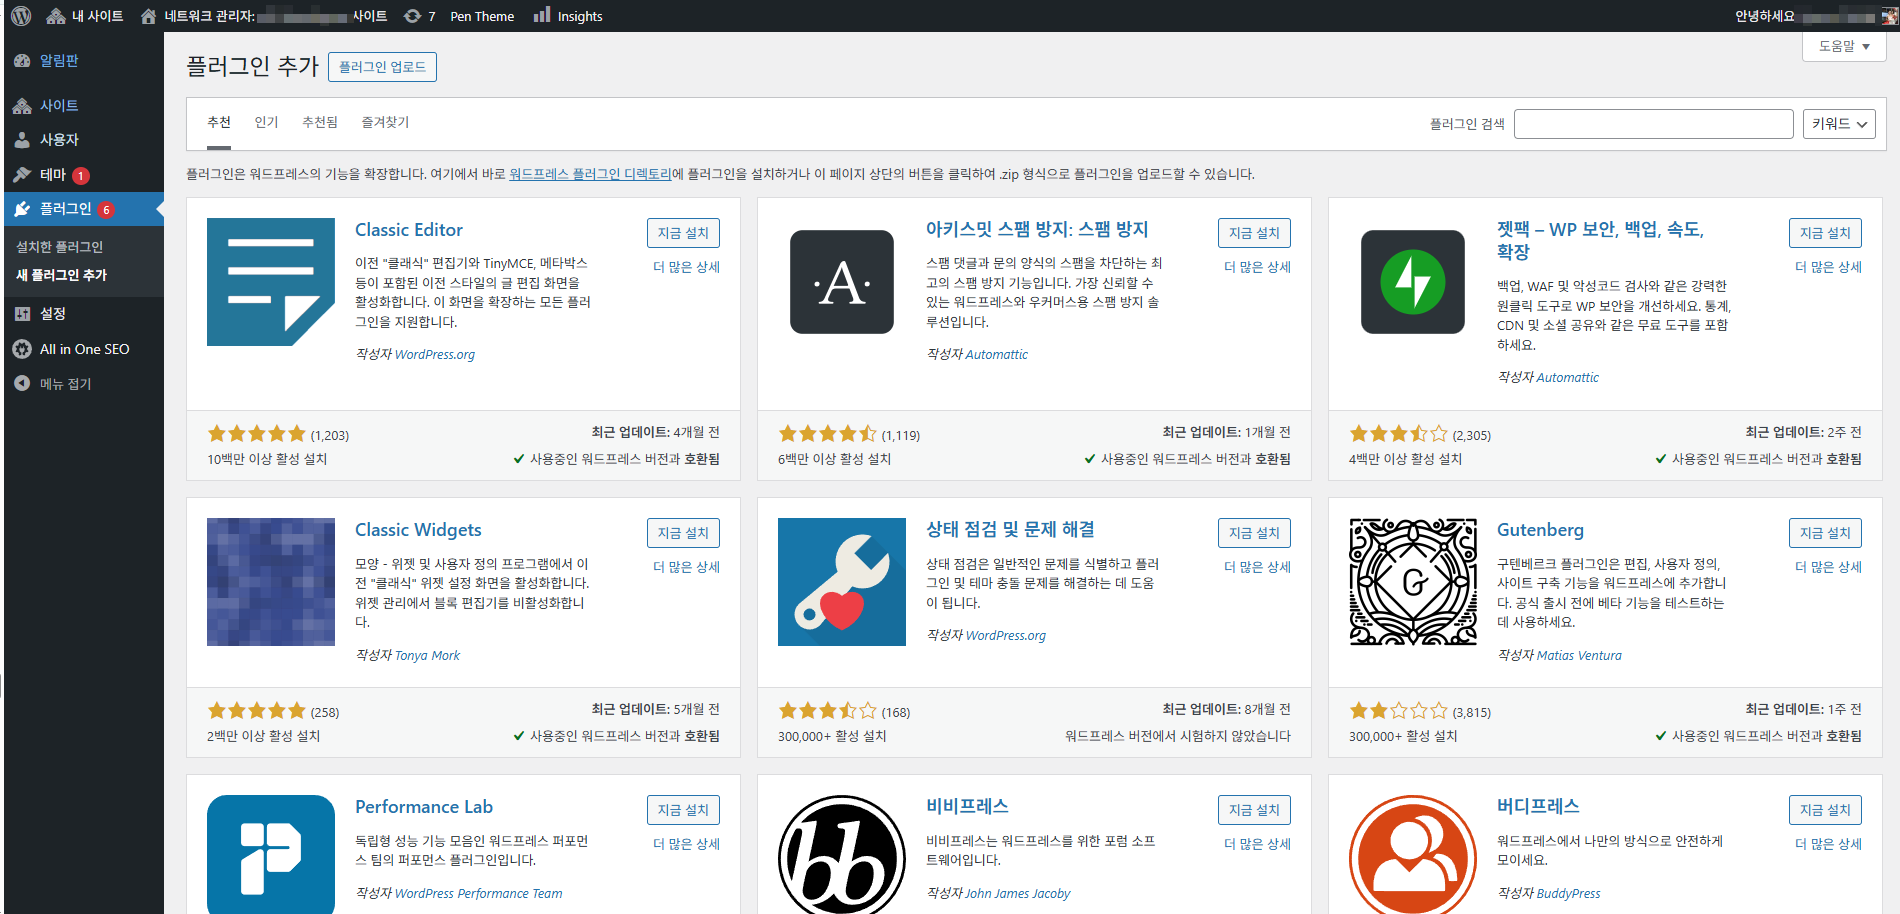Open the Performance Lab title link

424,807
